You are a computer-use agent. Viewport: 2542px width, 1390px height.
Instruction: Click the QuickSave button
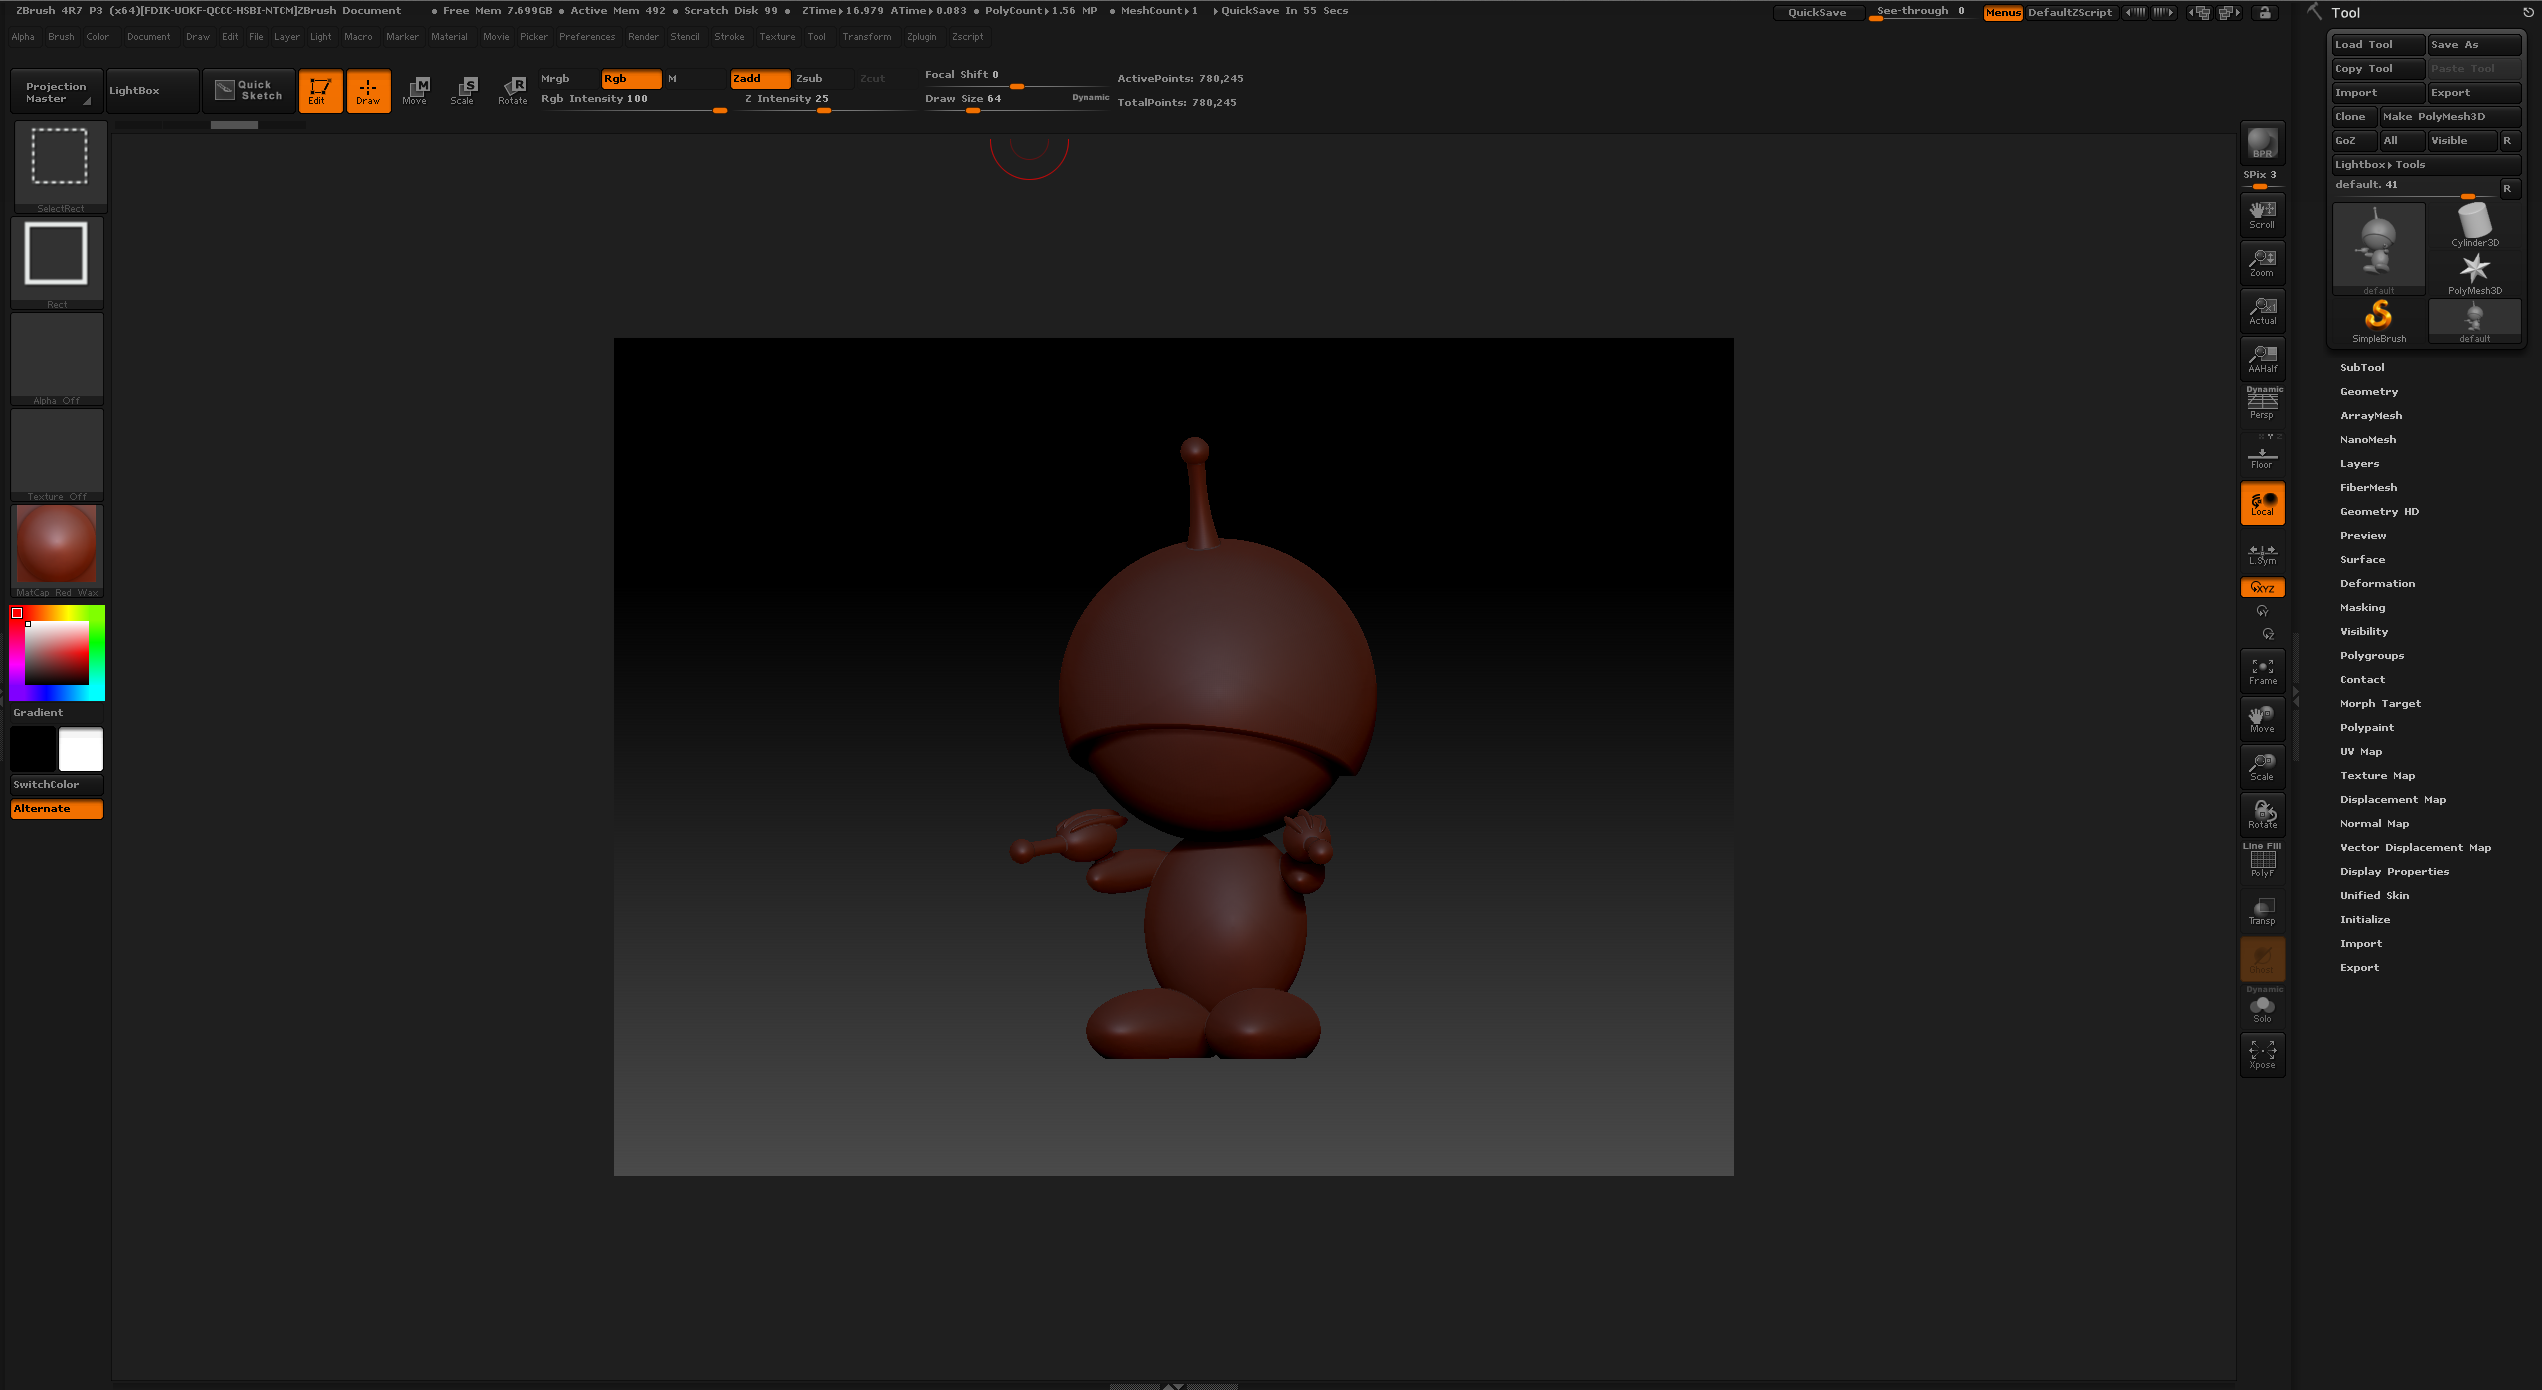tap(1817, 13)
